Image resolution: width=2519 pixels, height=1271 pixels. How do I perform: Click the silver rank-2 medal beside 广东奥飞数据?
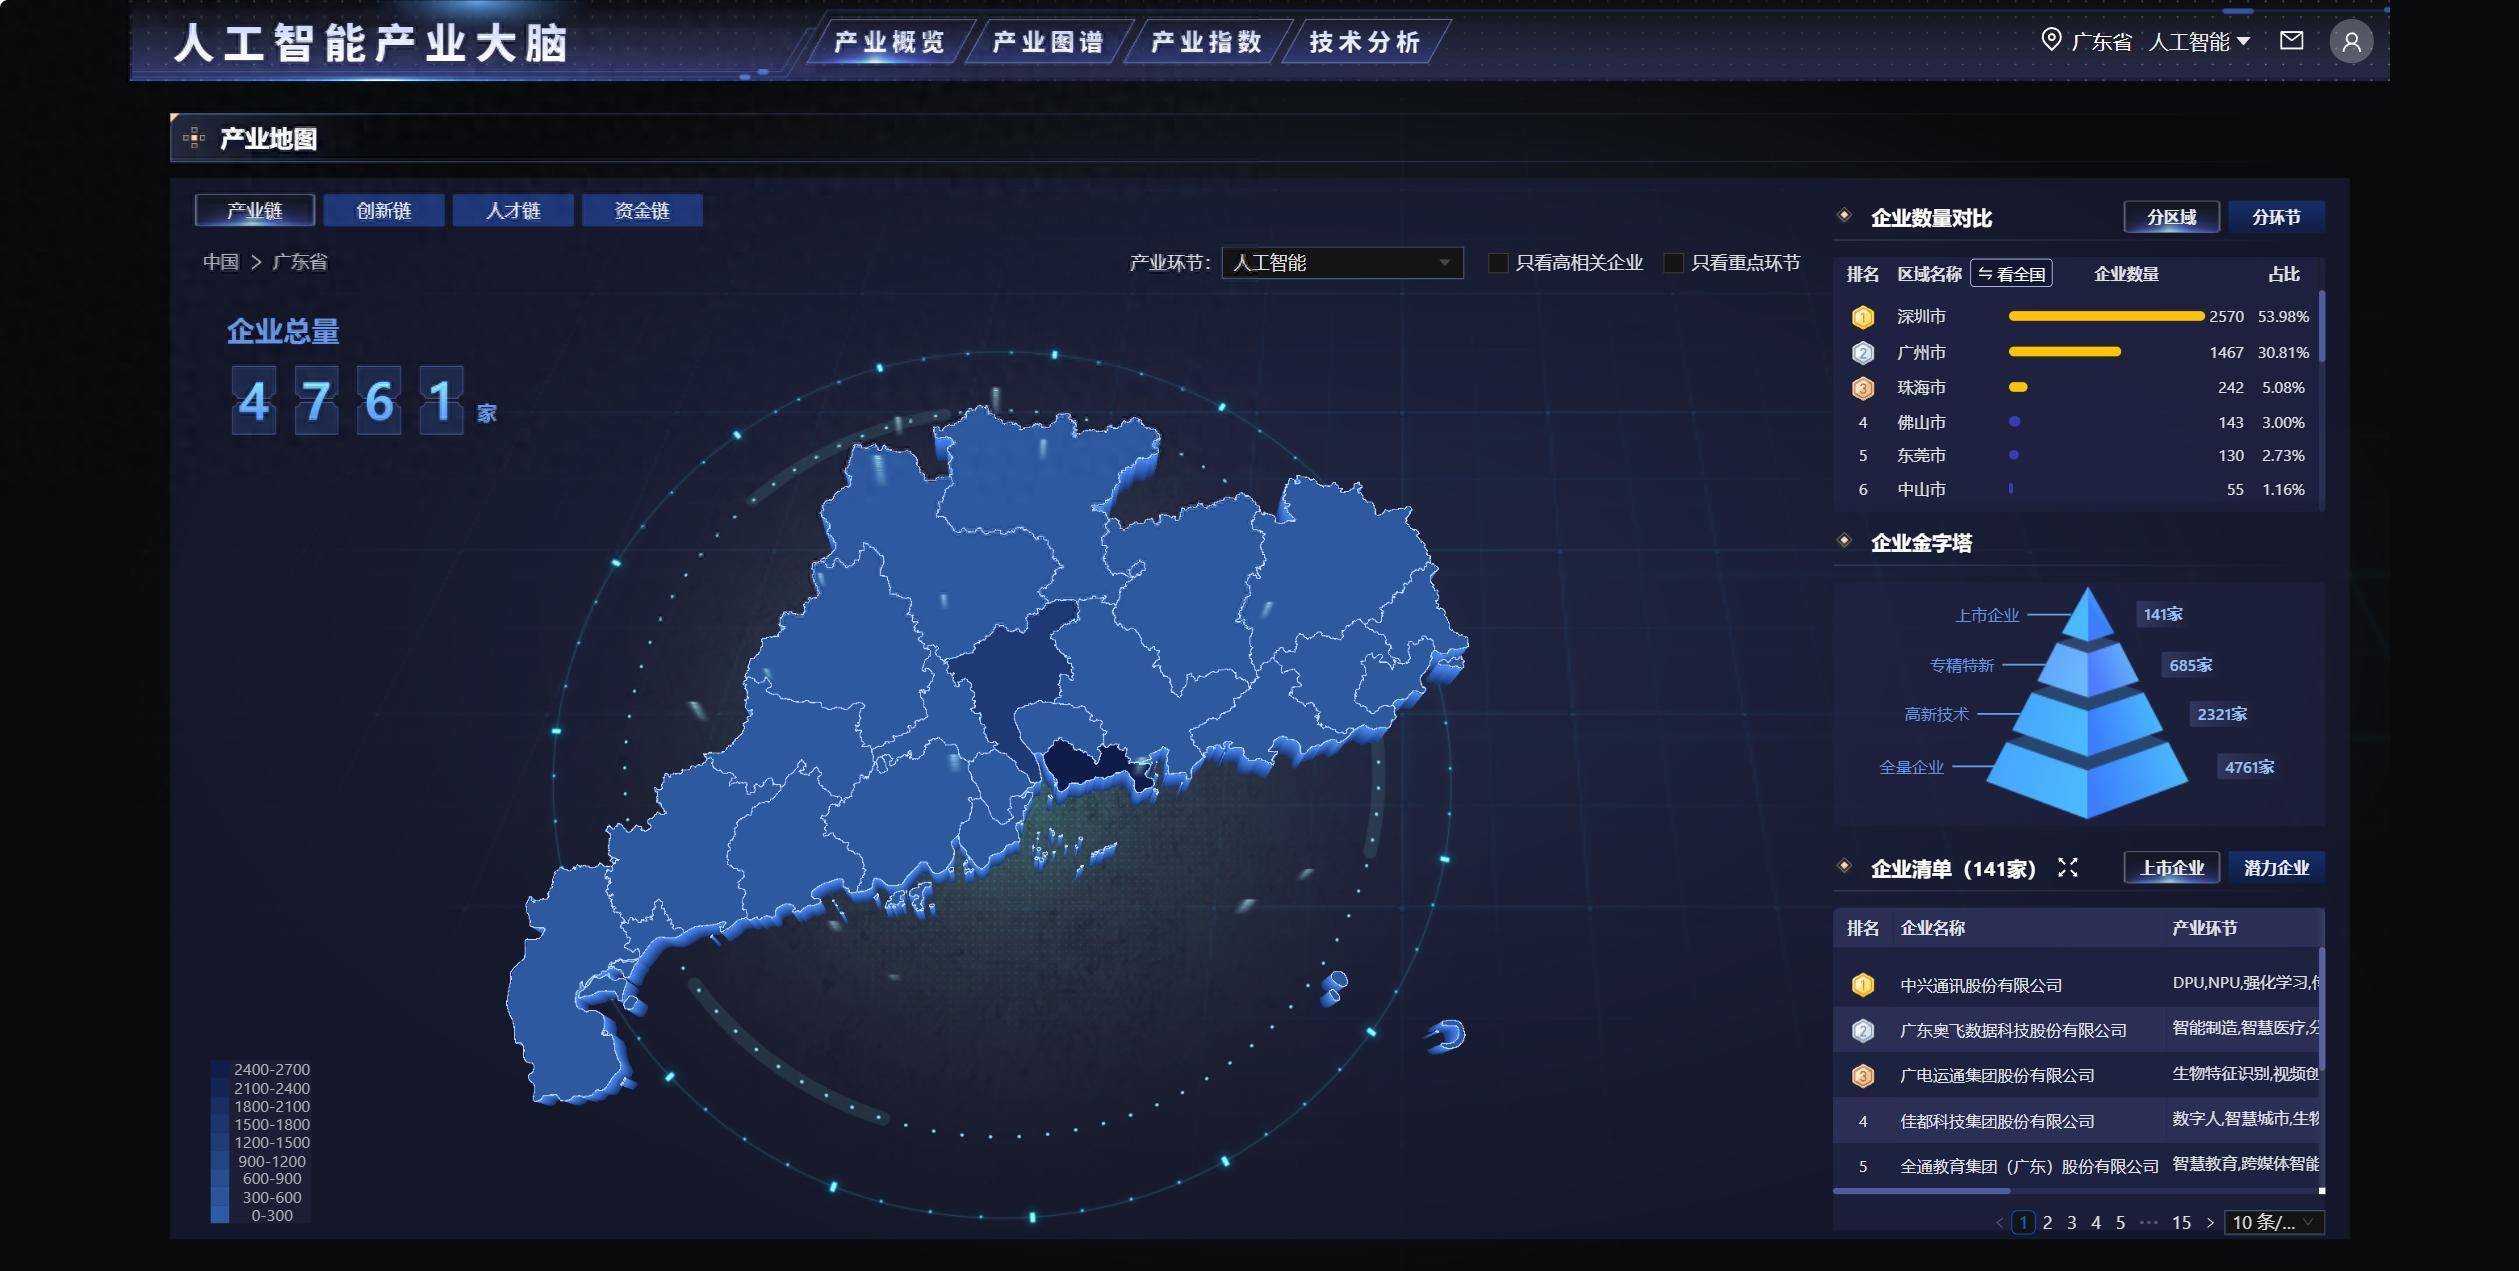click(1862, 1030)
